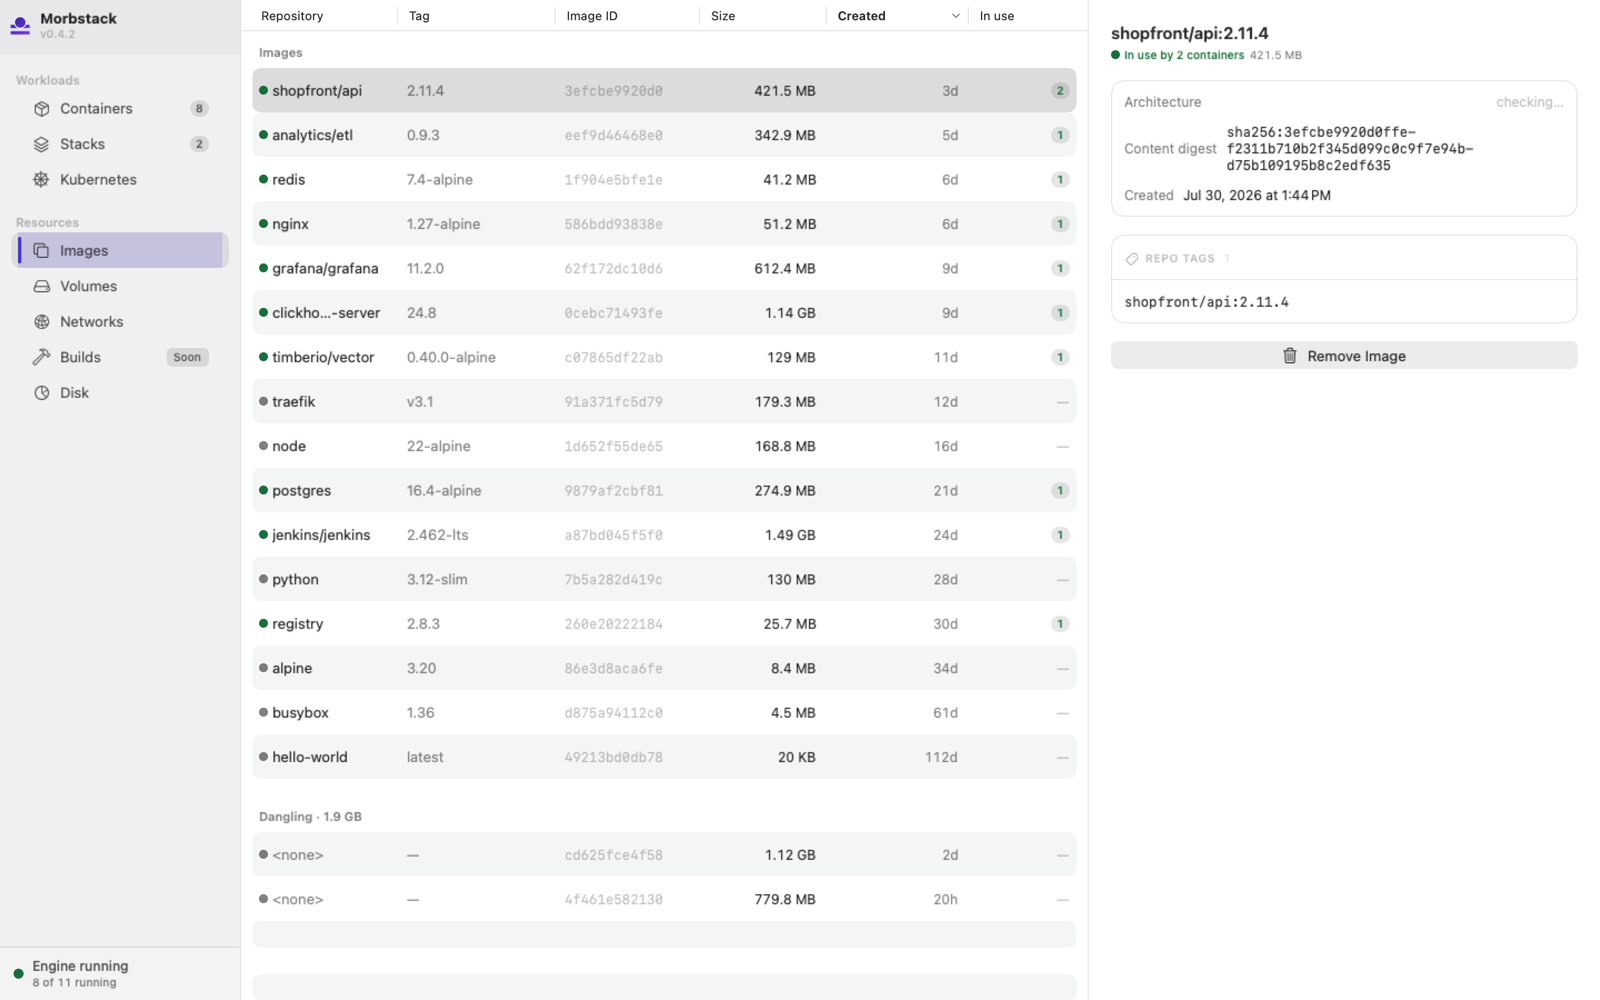Select the nginx image row
Viewport: 1600px width, 1000px height.
(x=664, y=224)
